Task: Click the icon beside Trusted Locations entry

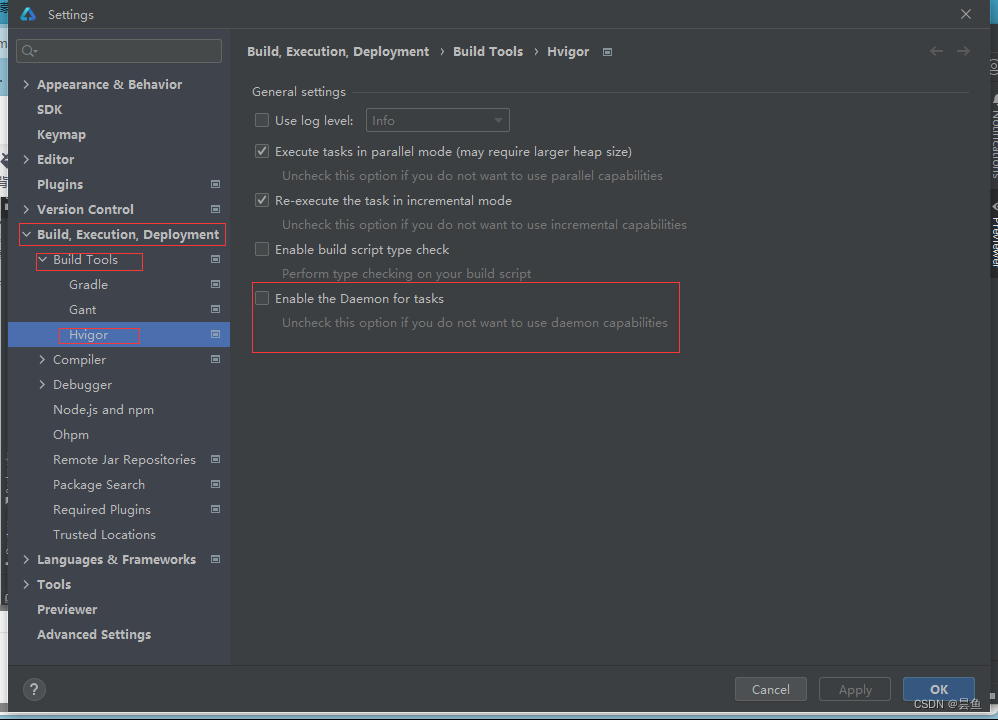Action: (214, 534)
